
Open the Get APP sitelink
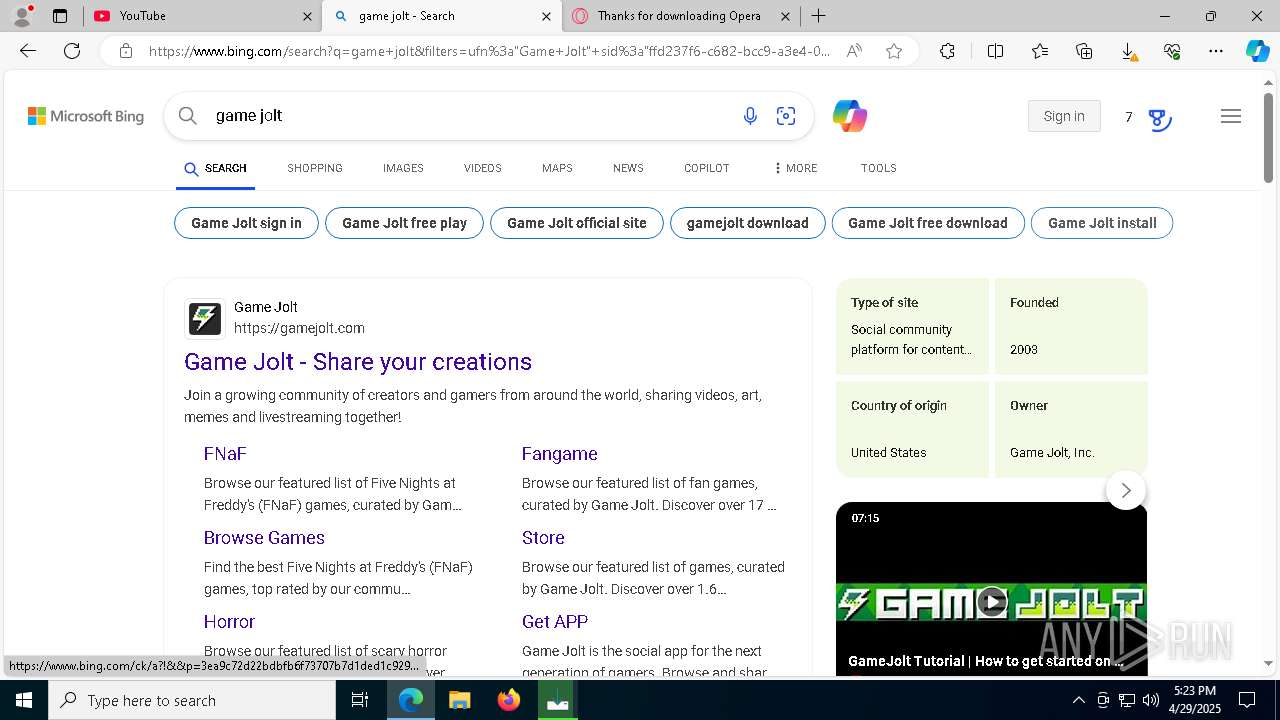[x=555, y=622]
